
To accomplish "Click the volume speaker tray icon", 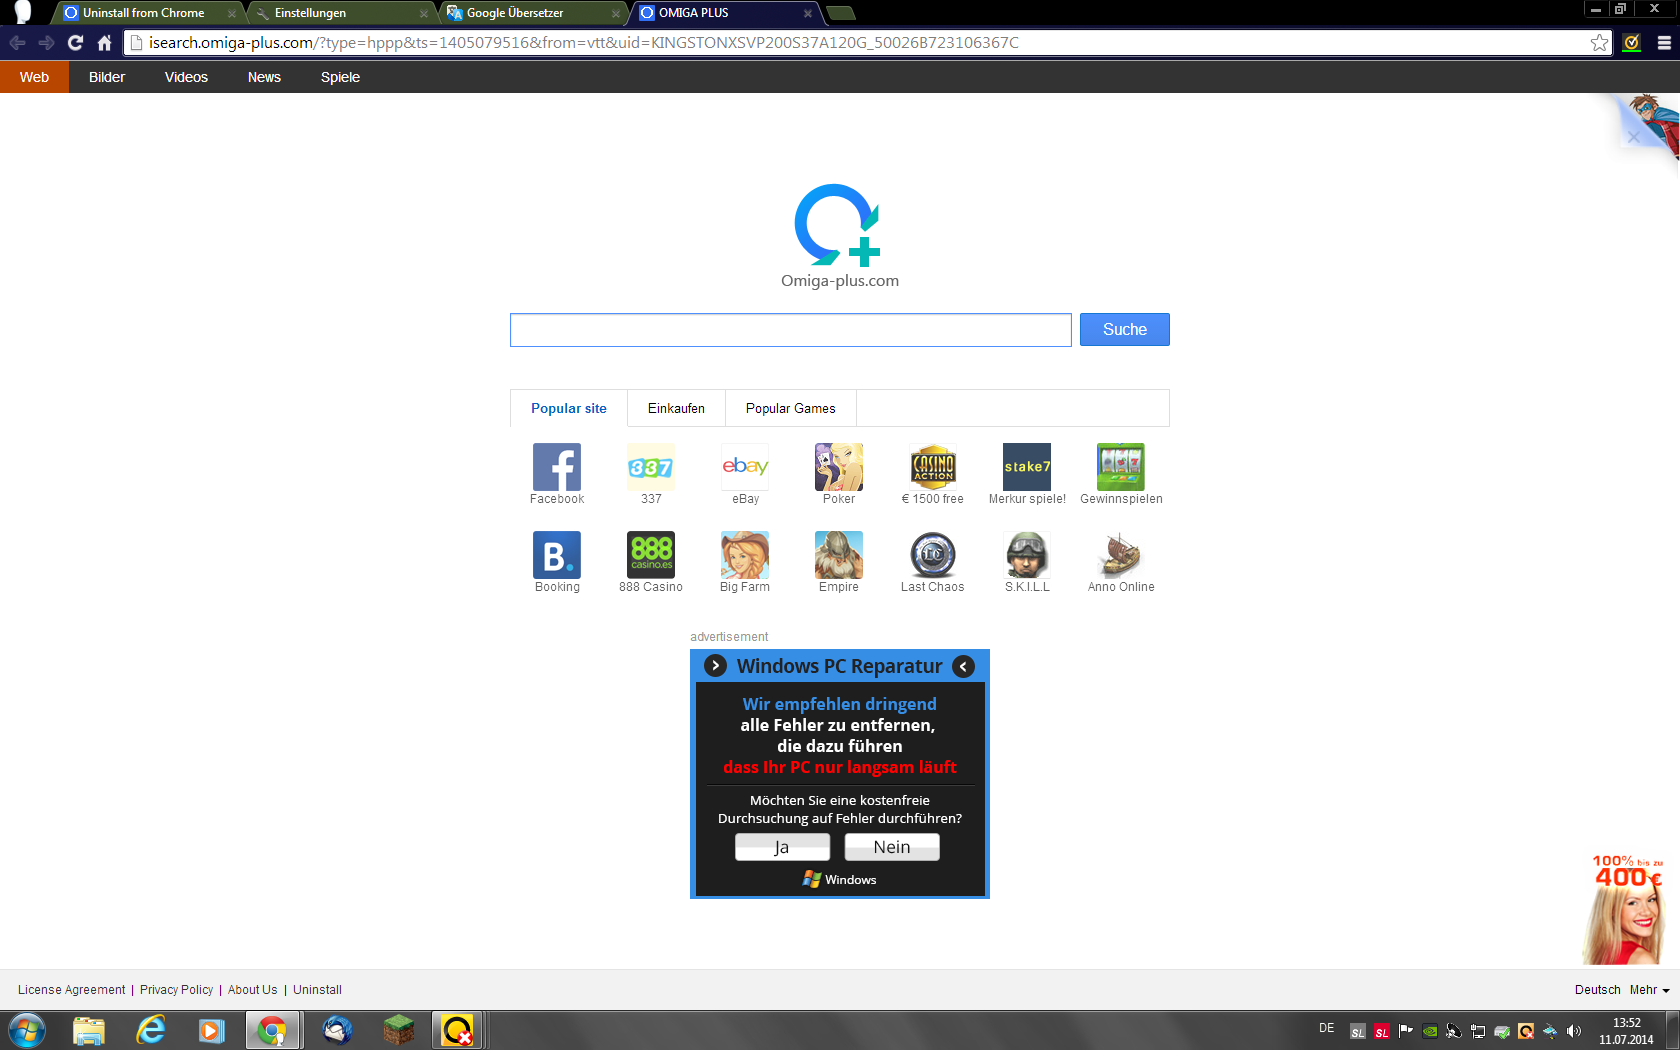I will (1574, 1031).
